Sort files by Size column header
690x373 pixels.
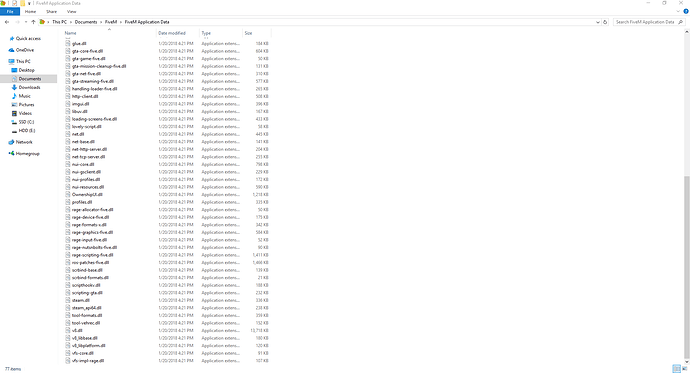coord(249,33)
